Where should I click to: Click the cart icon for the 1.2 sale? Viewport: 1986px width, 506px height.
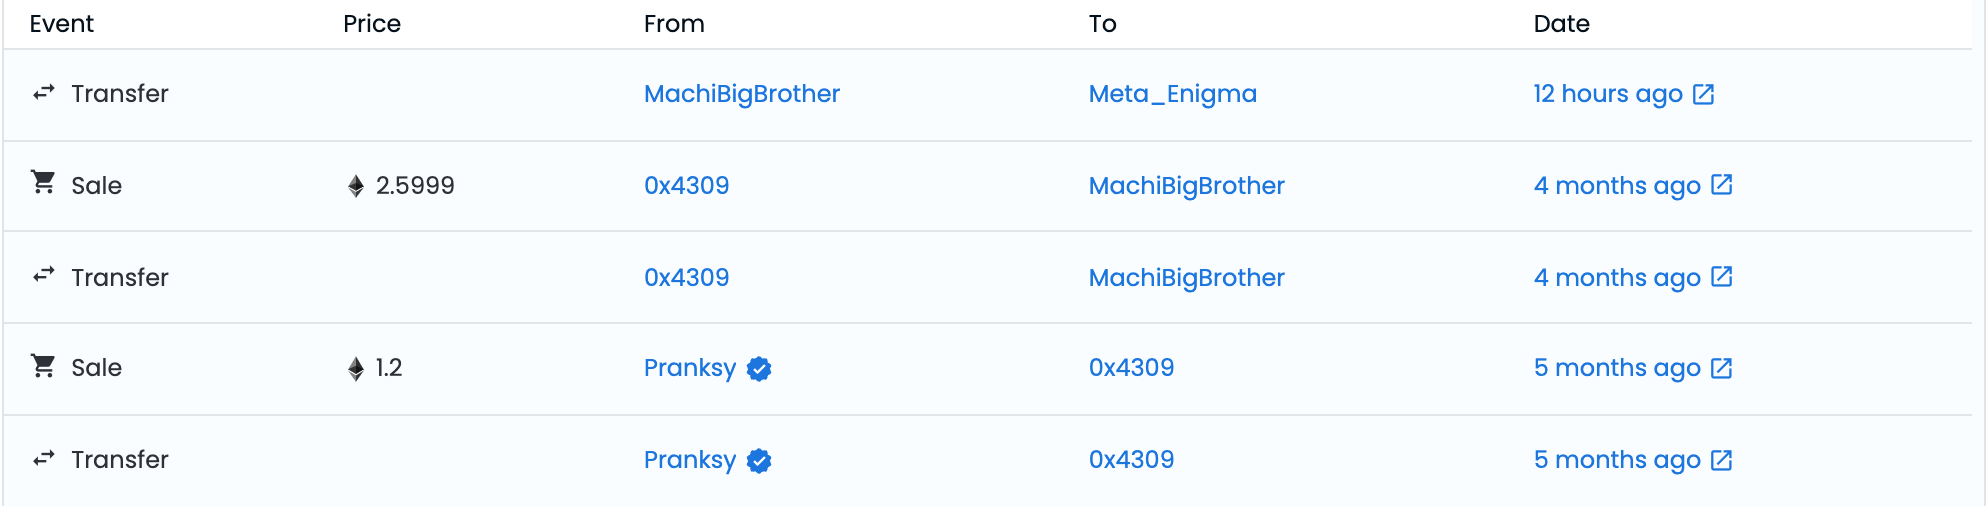click(x=43, y=366)
